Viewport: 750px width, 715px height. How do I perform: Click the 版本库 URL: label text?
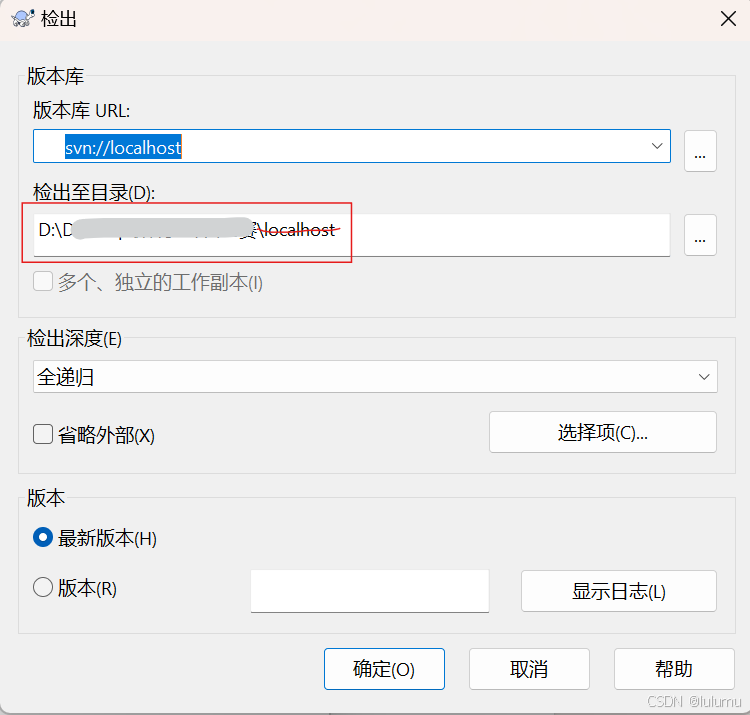(x=81, y=110)
